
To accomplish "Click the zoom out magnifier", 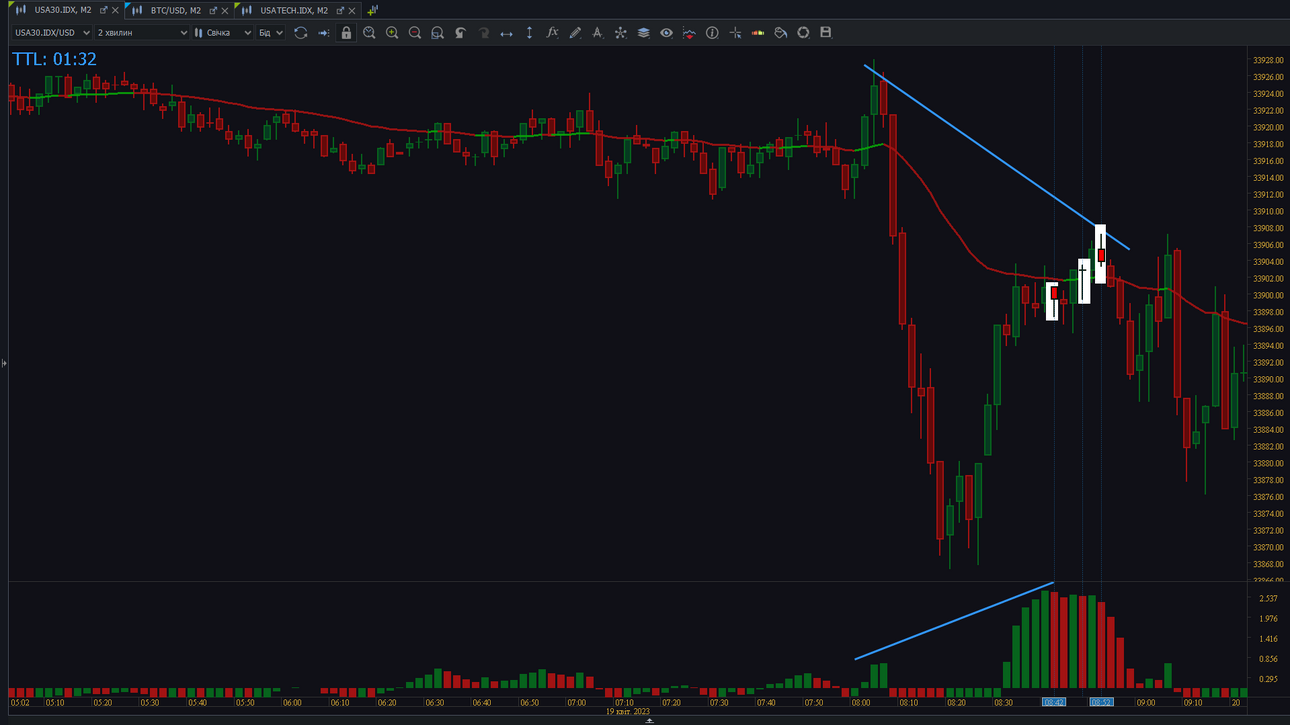I will [x=415, y=33].
